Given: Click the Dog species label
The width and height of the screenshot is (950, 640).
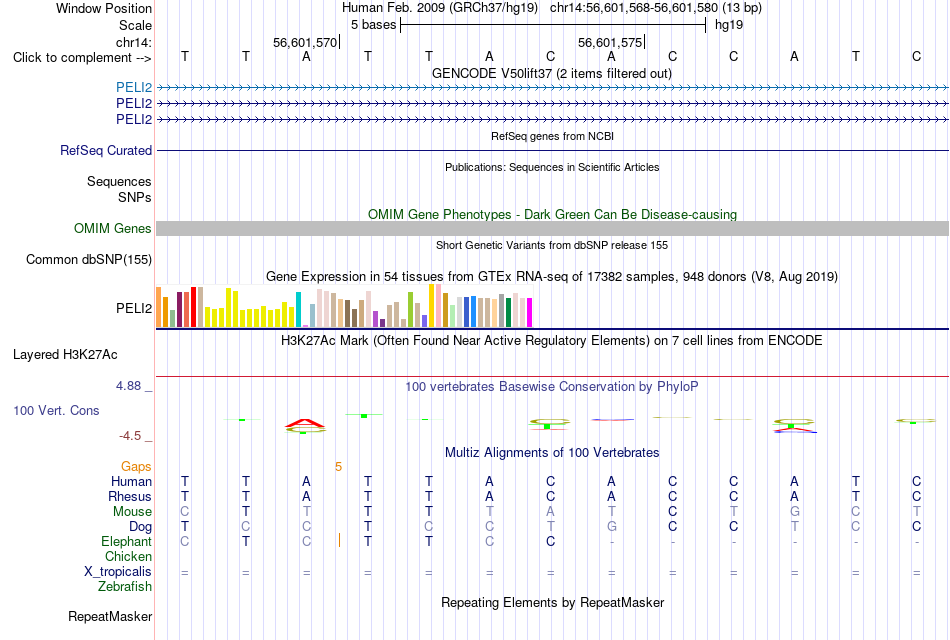Looking at the screenshot, I should [141, 527].
